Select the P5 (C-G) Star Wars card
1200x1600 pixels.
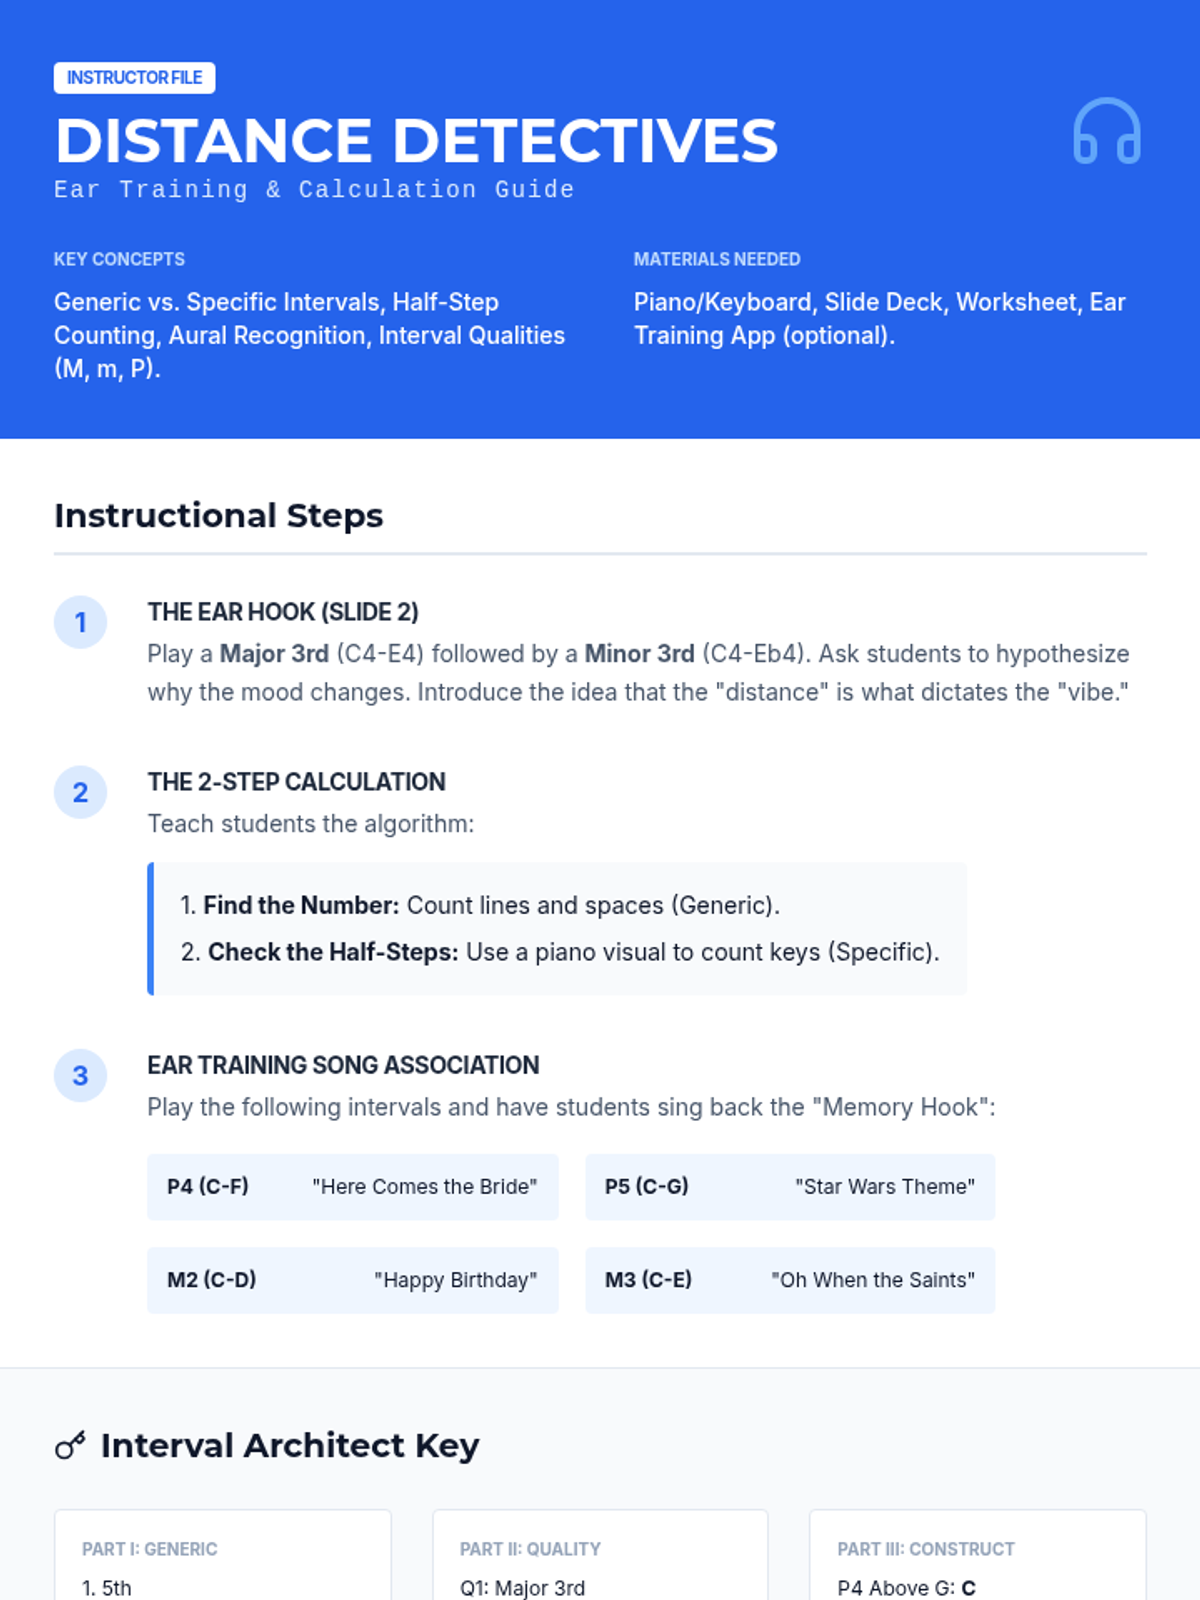tap(789, 1187)
